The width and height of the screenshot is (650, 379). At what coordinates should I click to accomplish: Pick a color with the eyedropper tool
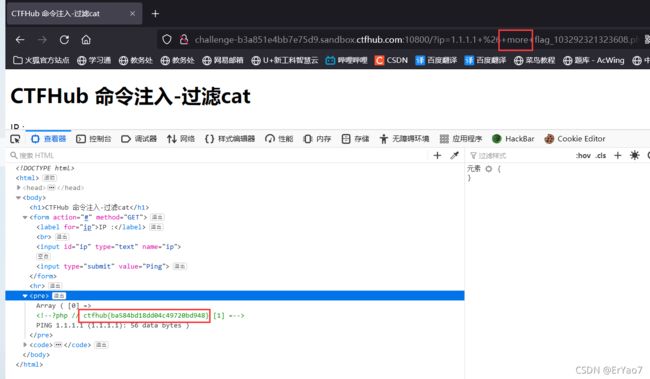[454, 155]
